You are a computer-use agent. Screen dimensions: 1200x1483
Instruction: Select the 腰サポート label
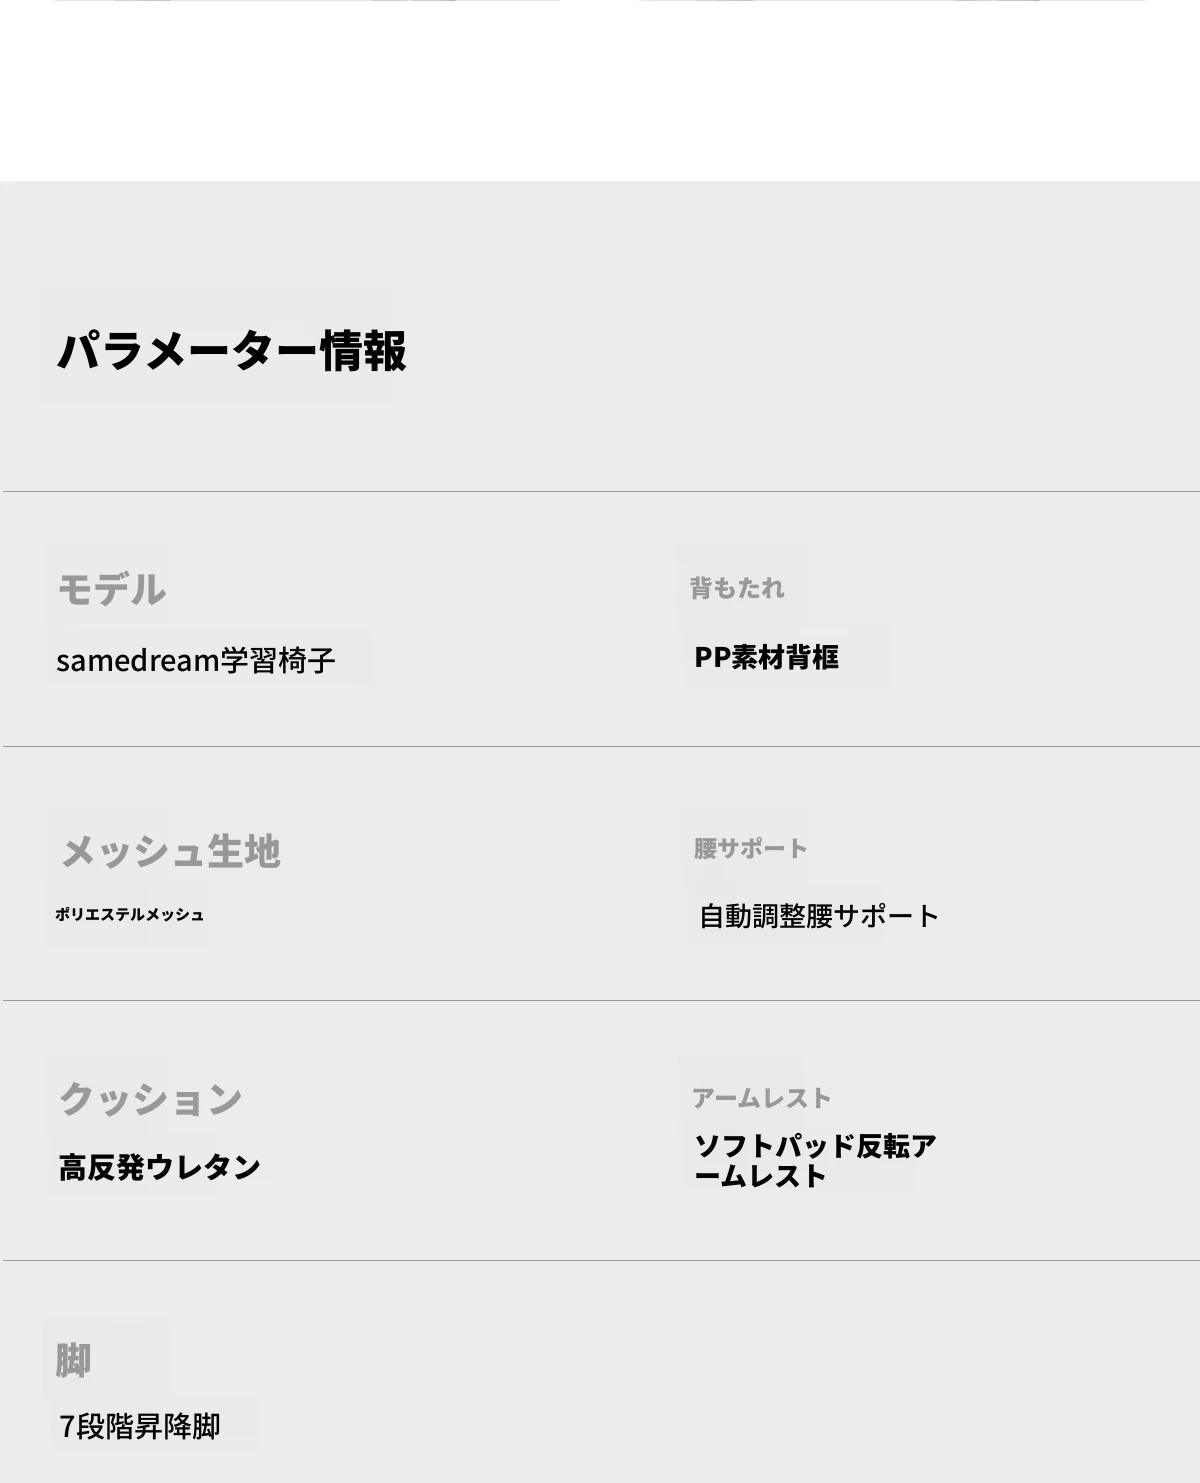pyautogui.click(x=750, y=848)
